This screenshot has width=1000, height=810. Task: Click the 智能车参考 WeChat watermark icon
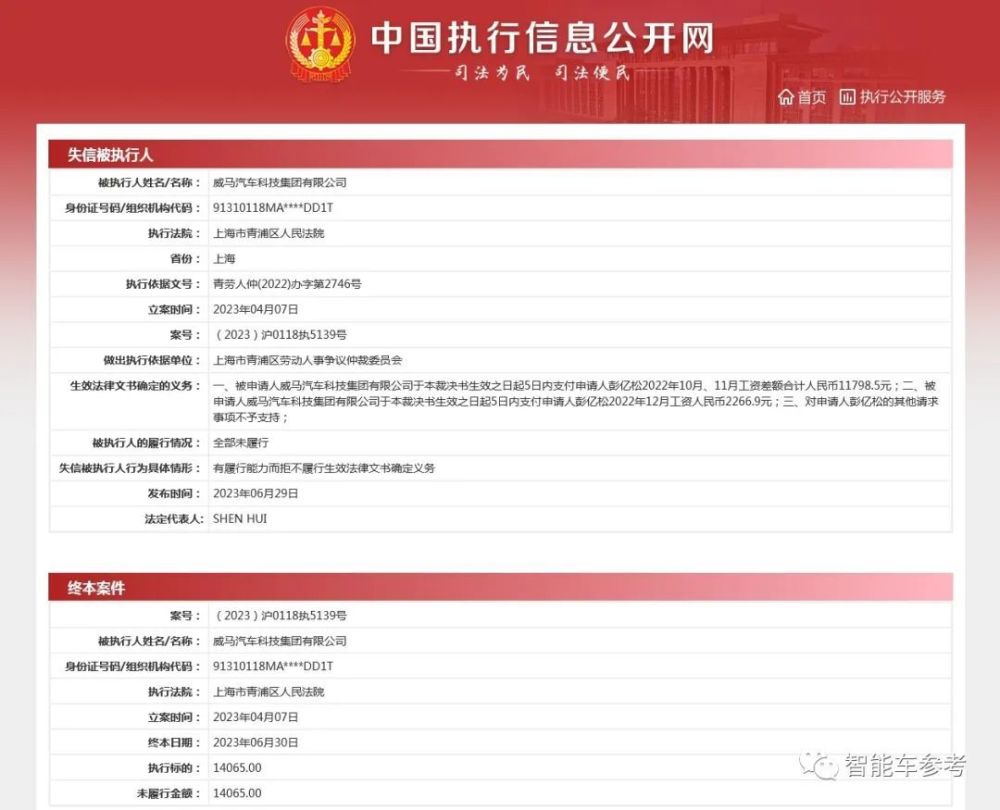[x=819, y=764]
